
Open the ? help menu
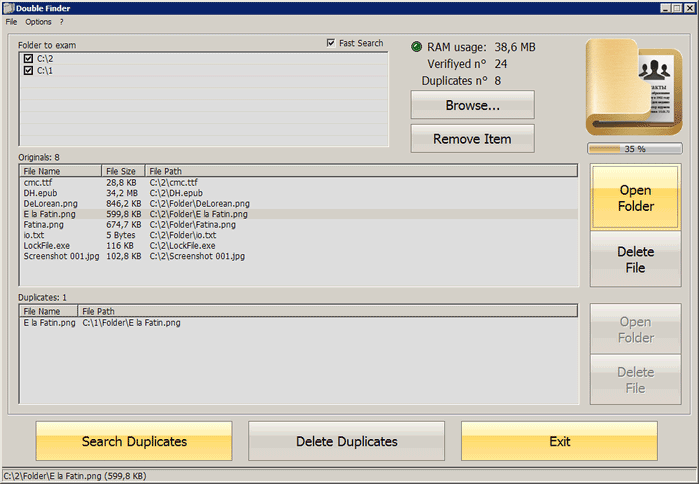61,21
